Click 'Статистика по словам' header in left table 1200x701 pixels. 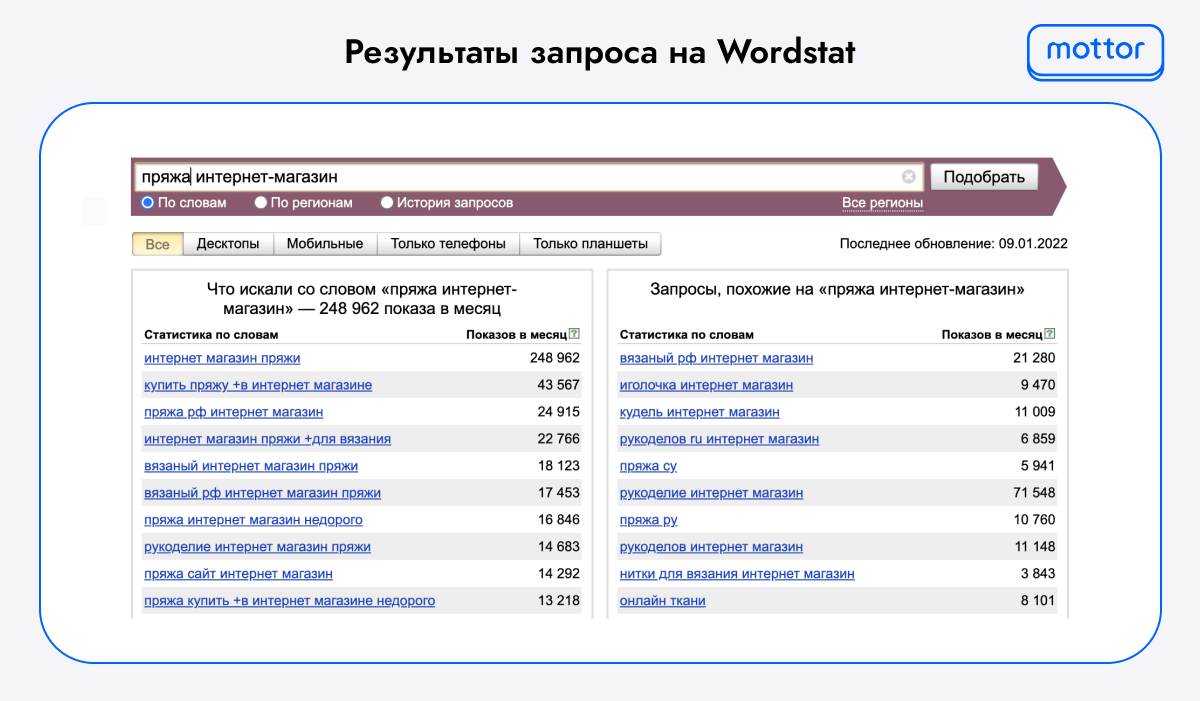coord(211,334)
